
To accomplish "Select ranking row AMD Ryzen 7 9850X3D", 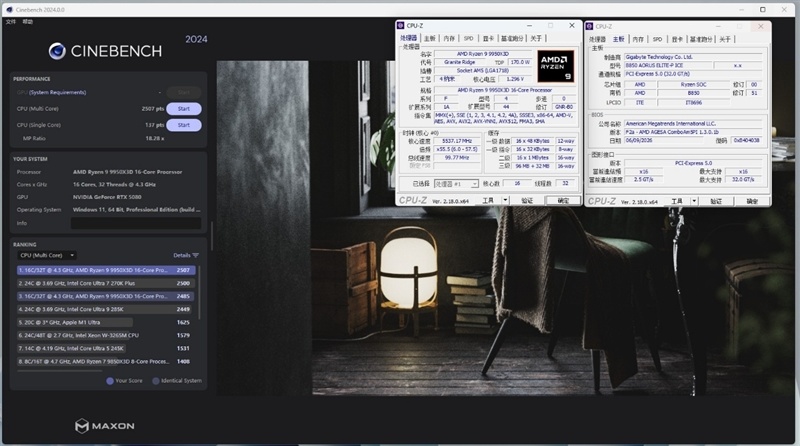I will coord(106,361).
